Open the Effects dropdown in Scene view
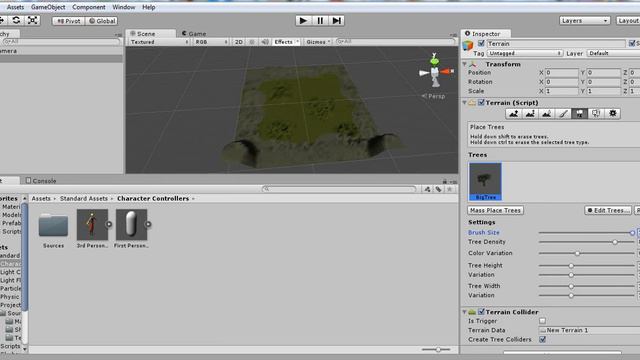The height and width of the screenshot is (360, 640). coord(287,42)
